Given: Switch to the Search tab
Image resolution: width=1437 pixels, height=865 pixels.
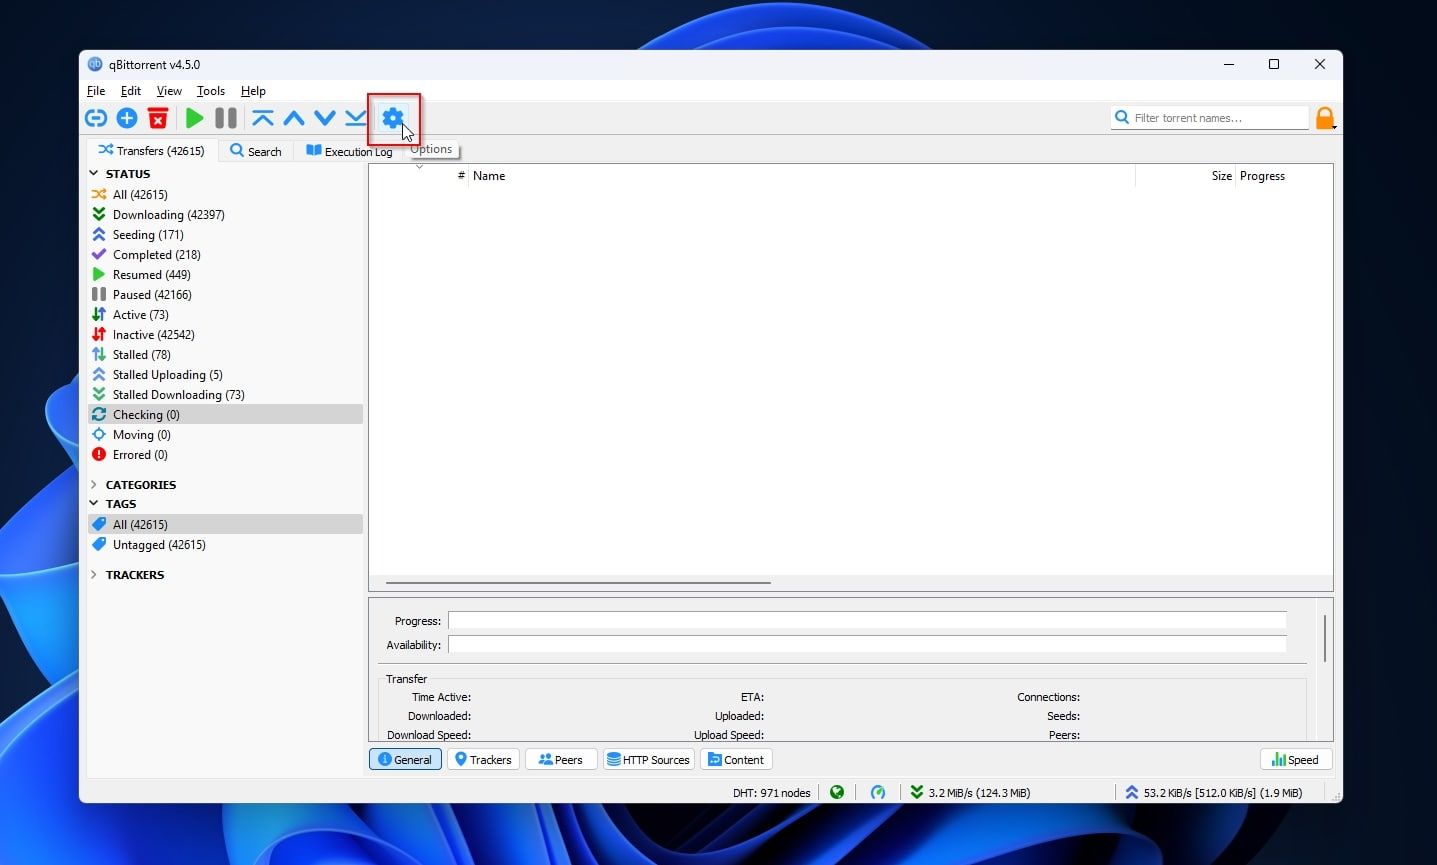Looking at the screenshot, I should click(256, 150).
